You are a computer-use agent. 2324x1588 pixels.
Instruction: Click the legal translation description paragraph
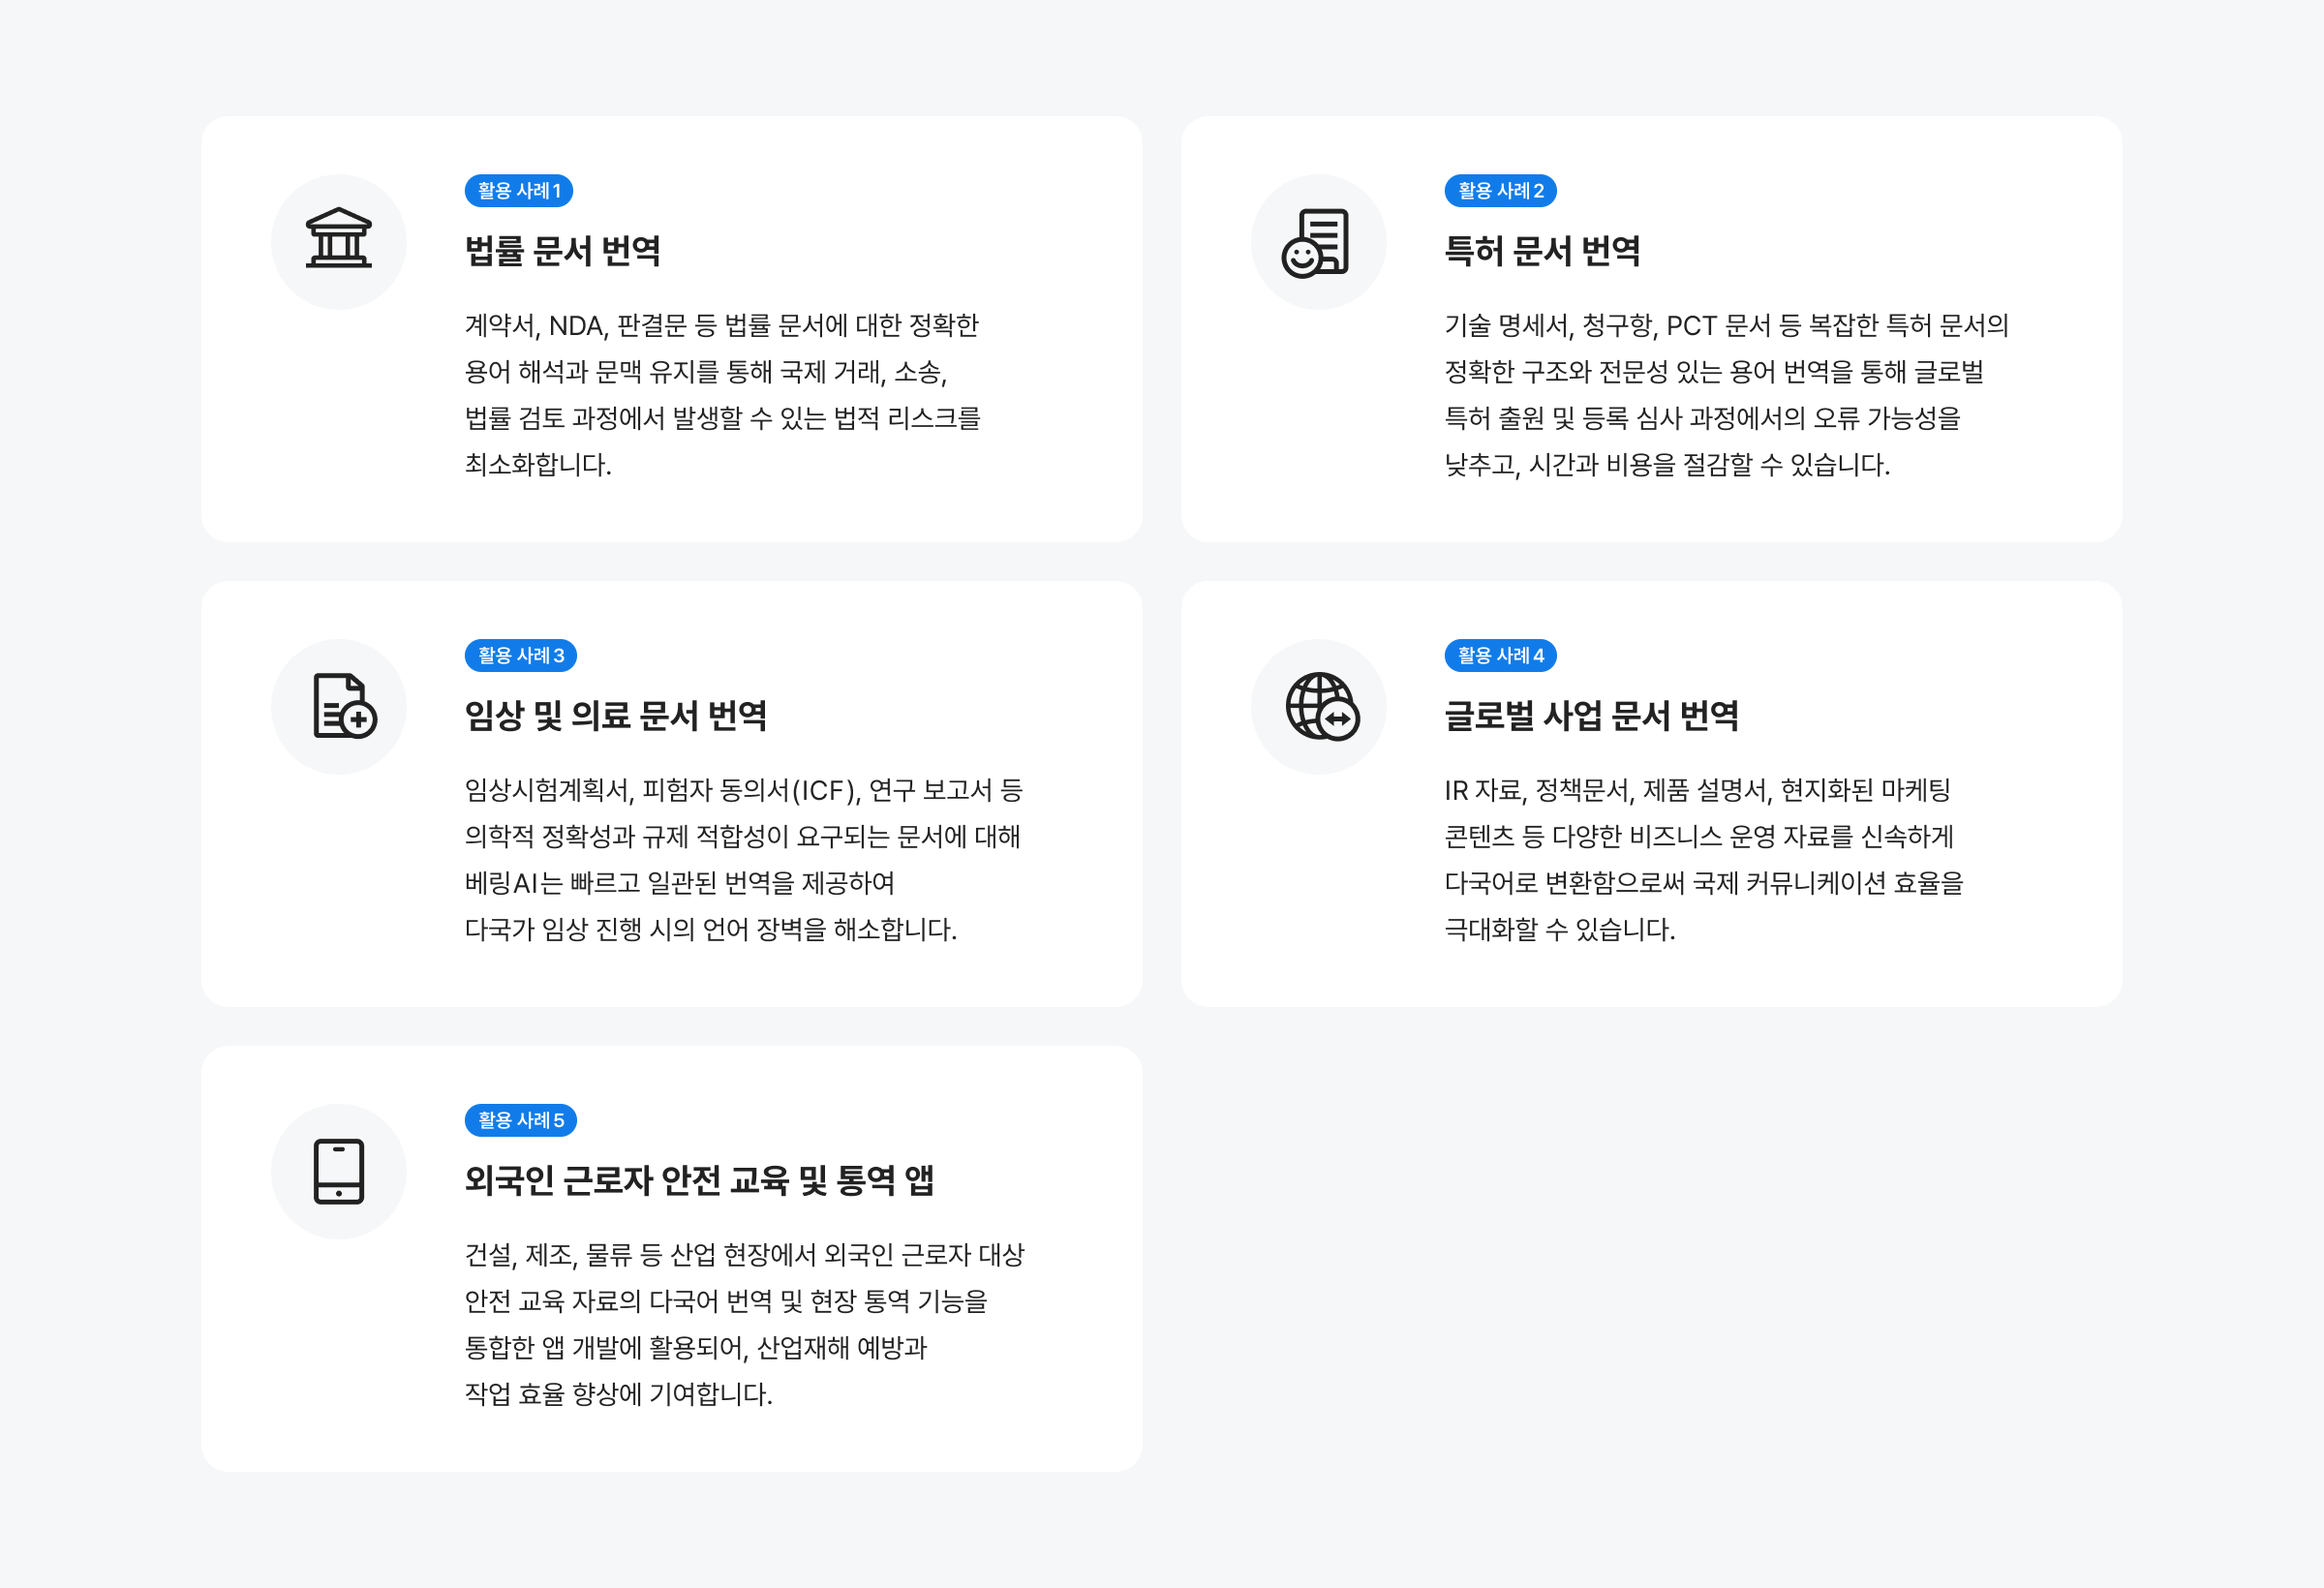(x=722, y=395)
